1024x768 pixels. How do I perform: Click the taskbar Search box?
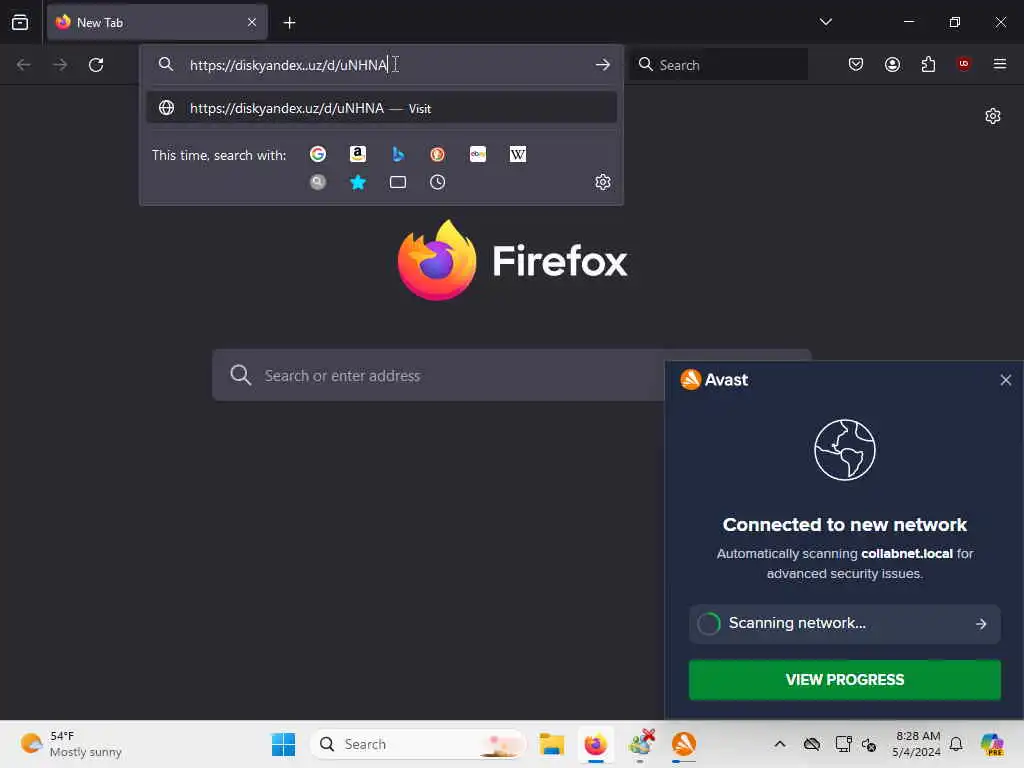418,744
